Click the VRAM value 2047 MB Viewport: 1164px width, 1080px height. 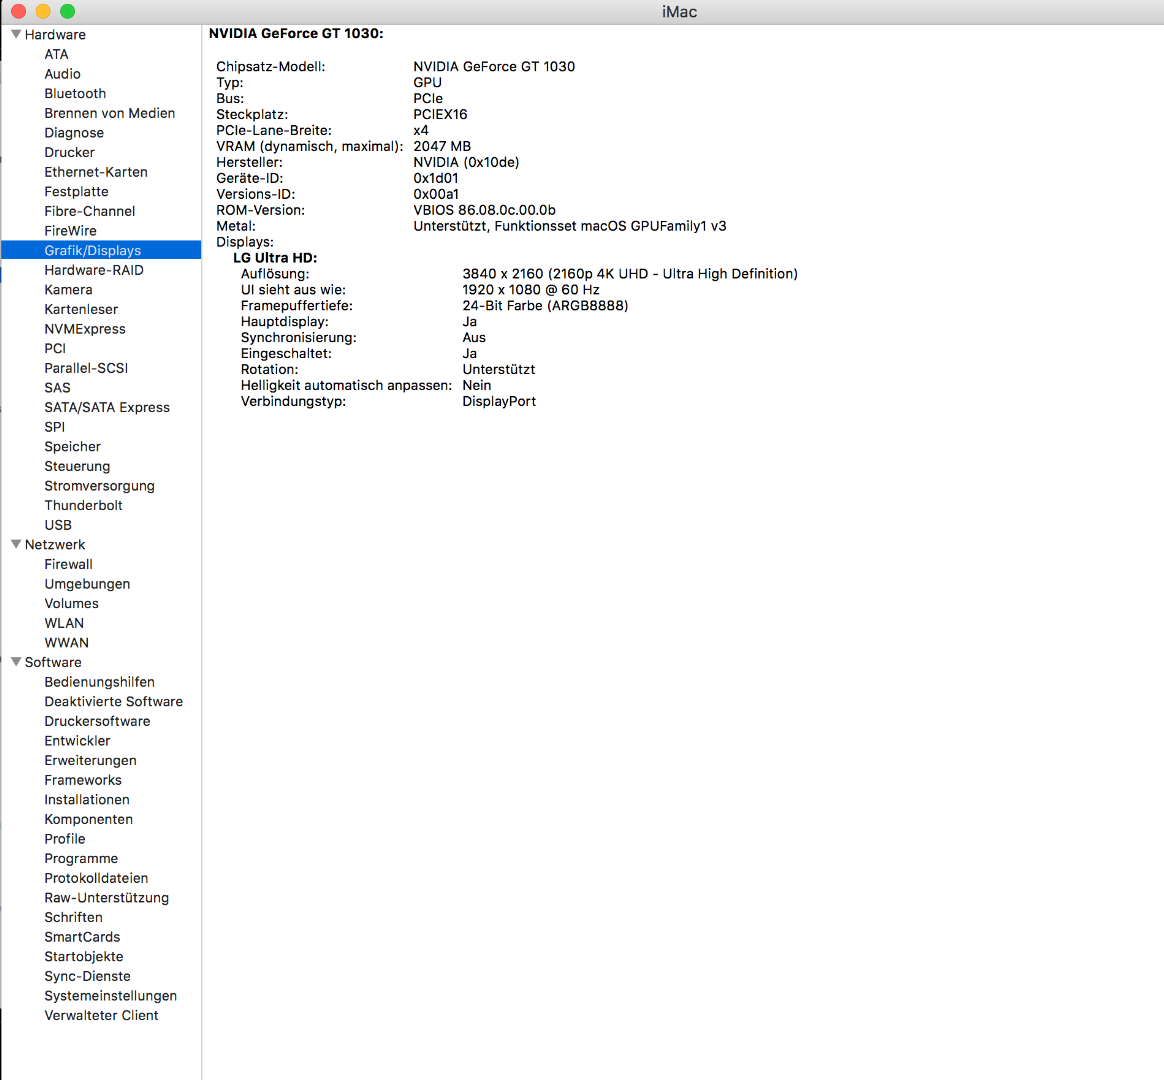(x=442, y=146)
